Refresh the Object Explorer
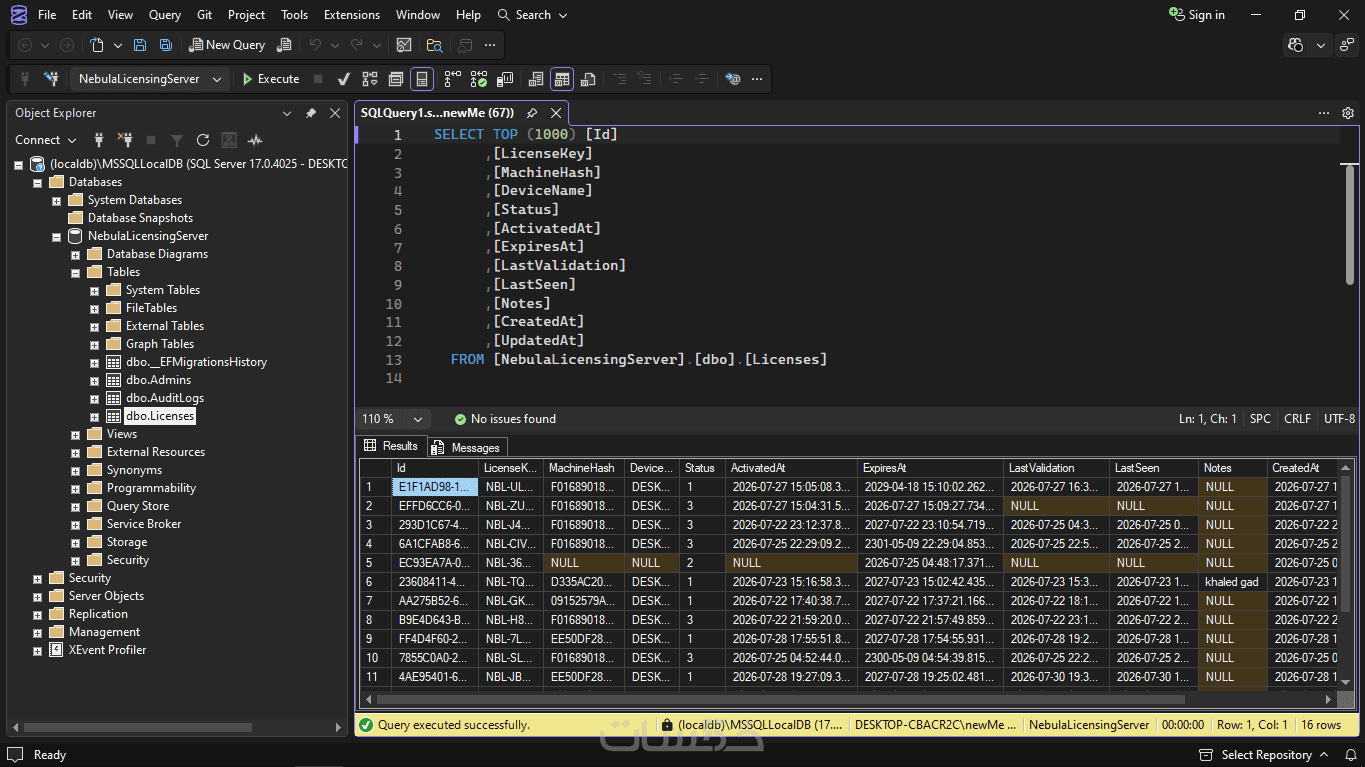 (203, 140)
